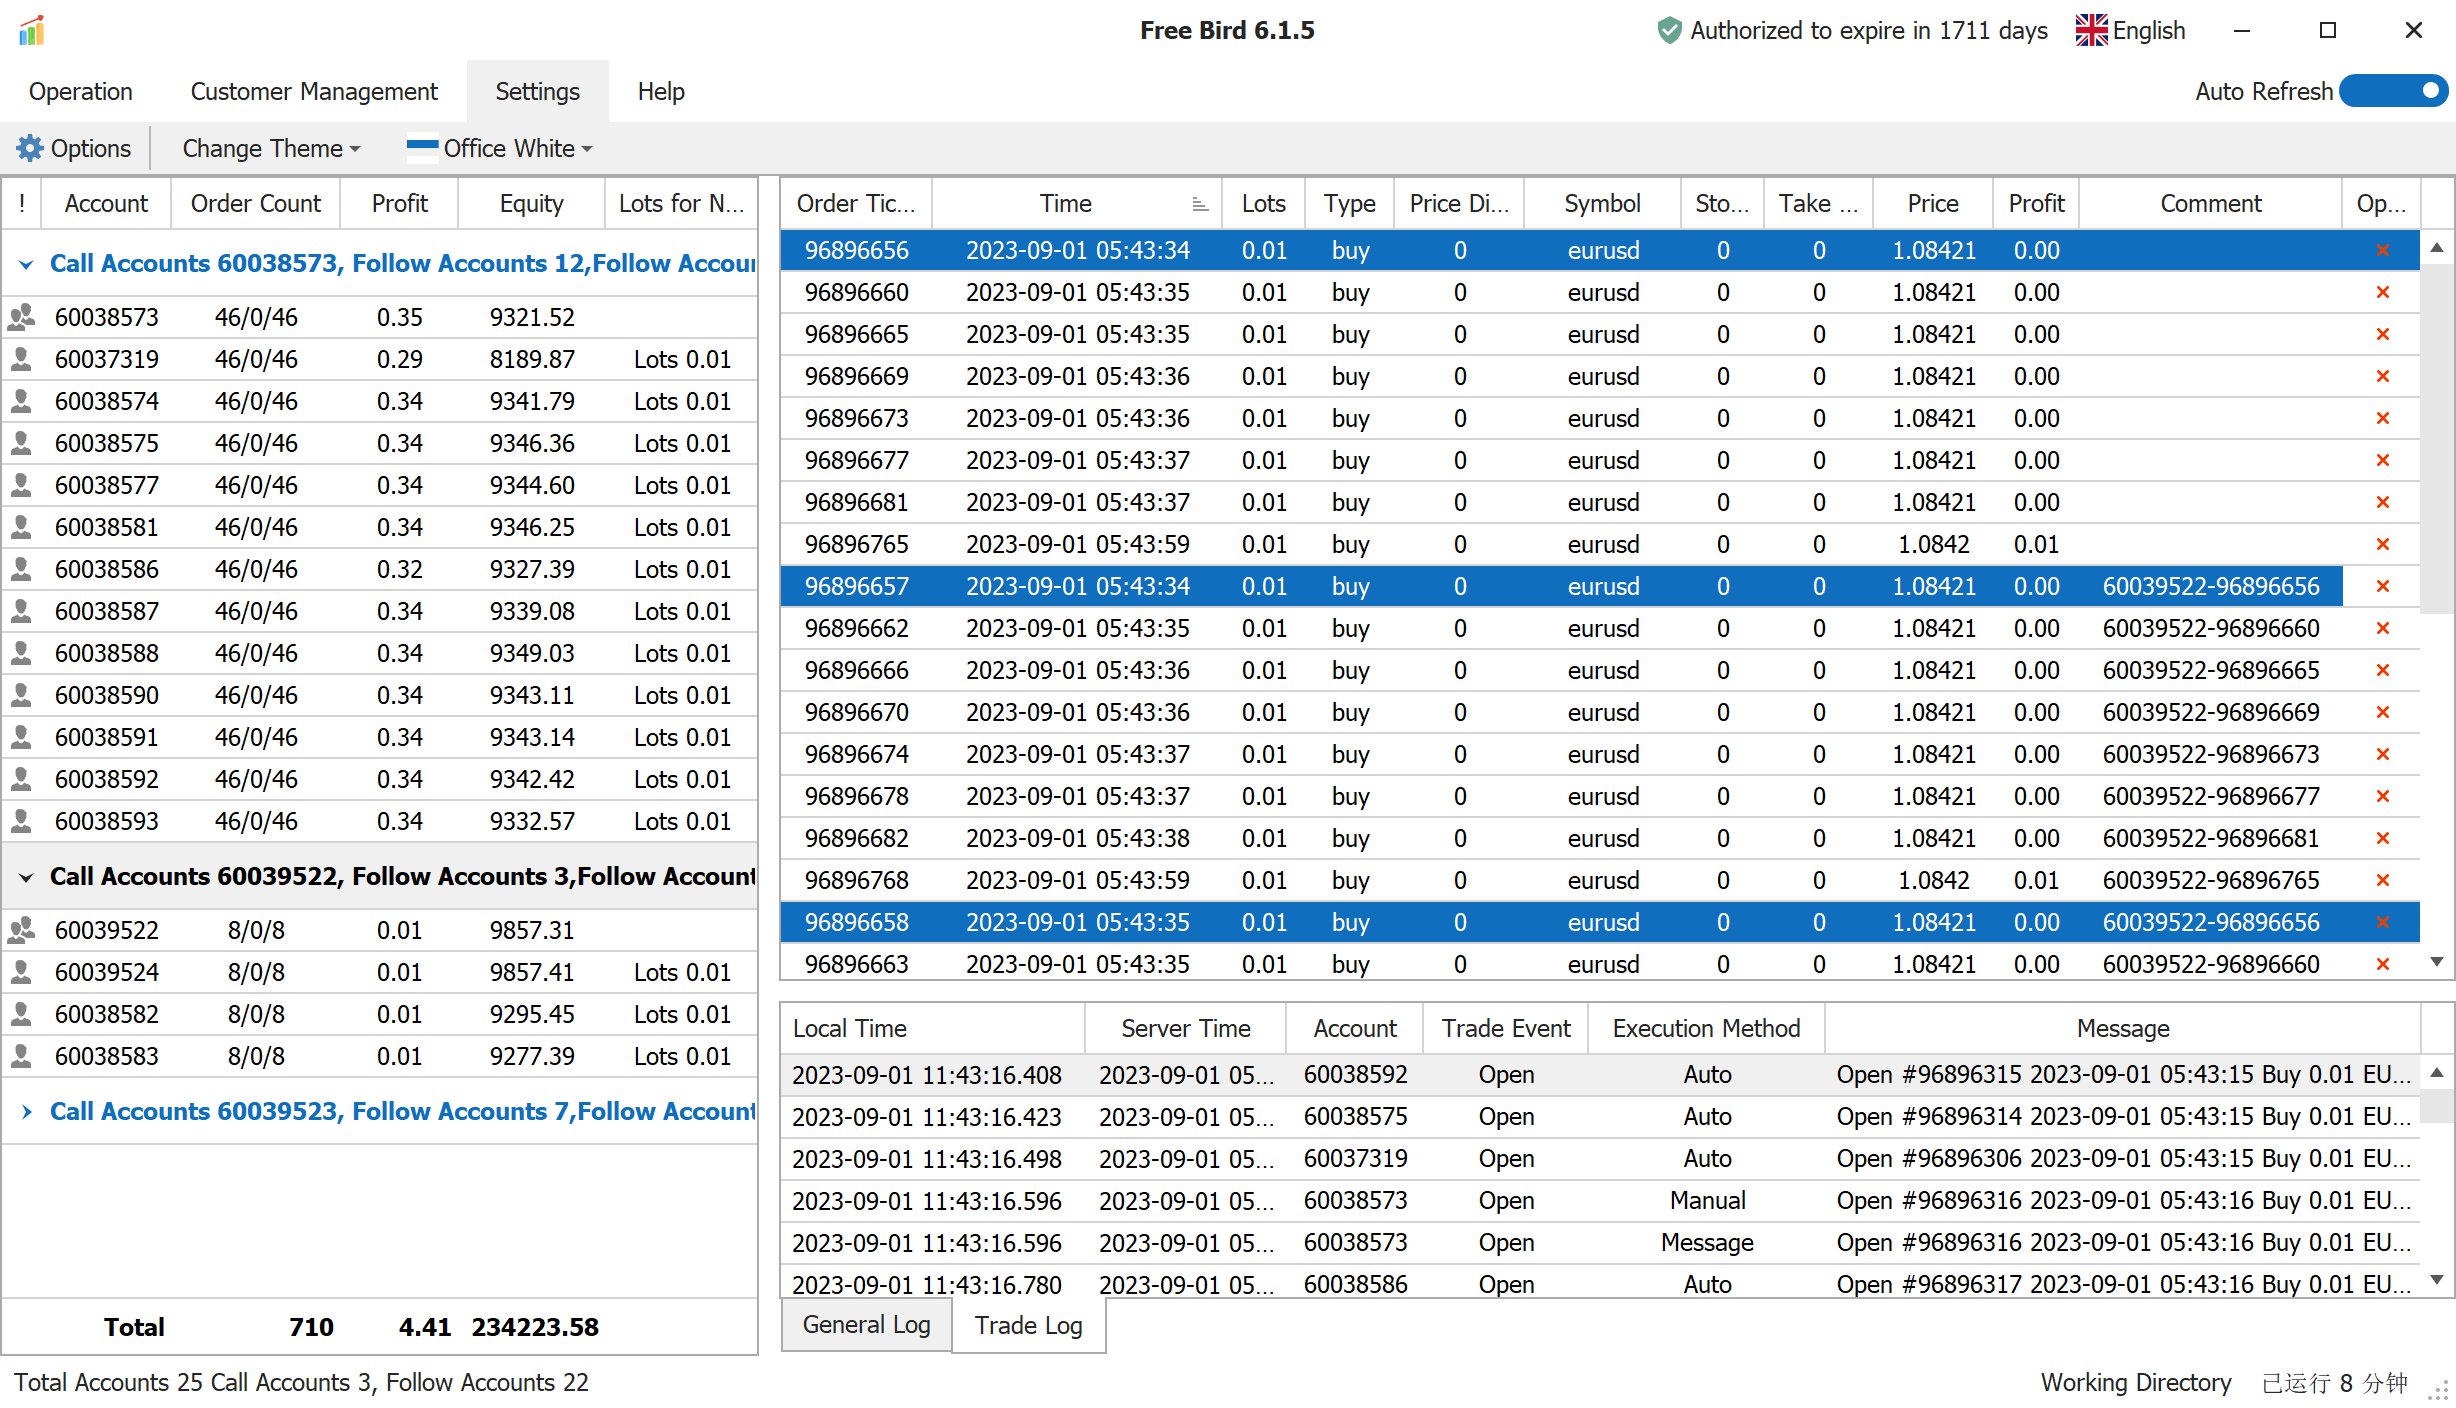Click the user icon for account 60038583

[21, 1056]
